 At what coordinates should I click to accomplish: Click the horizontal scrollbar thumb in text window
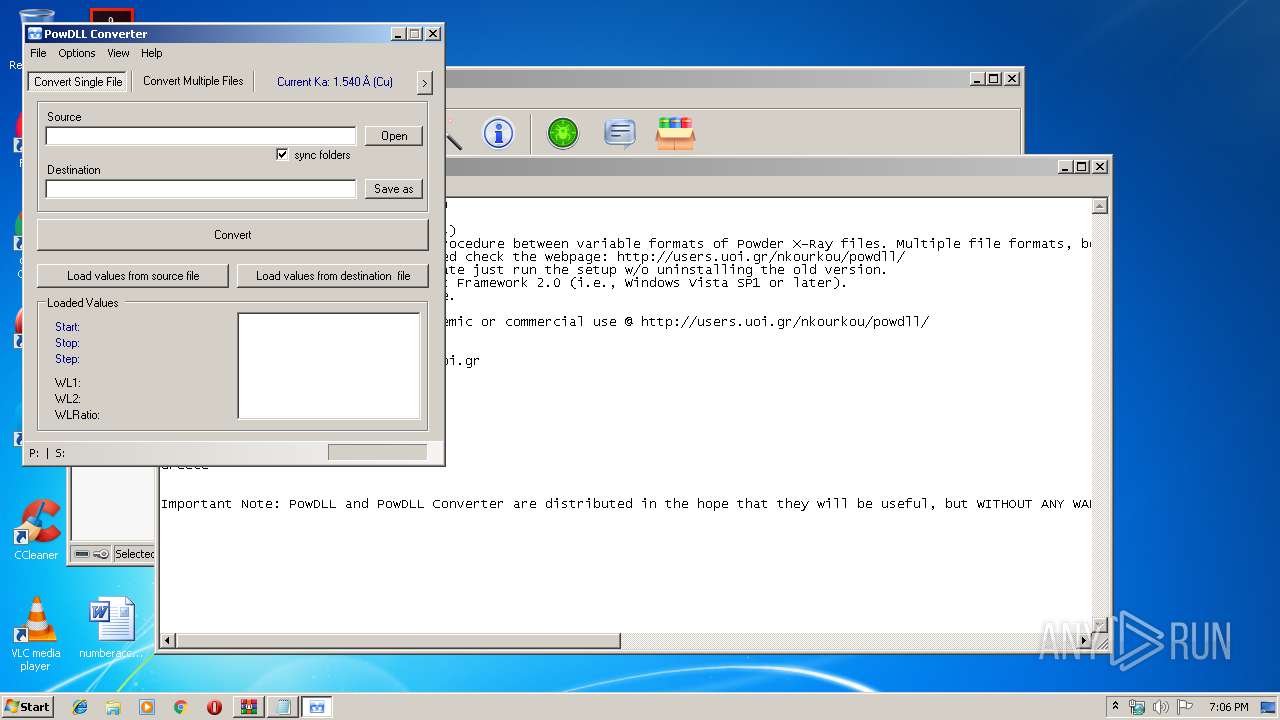[x=398, y=640]
